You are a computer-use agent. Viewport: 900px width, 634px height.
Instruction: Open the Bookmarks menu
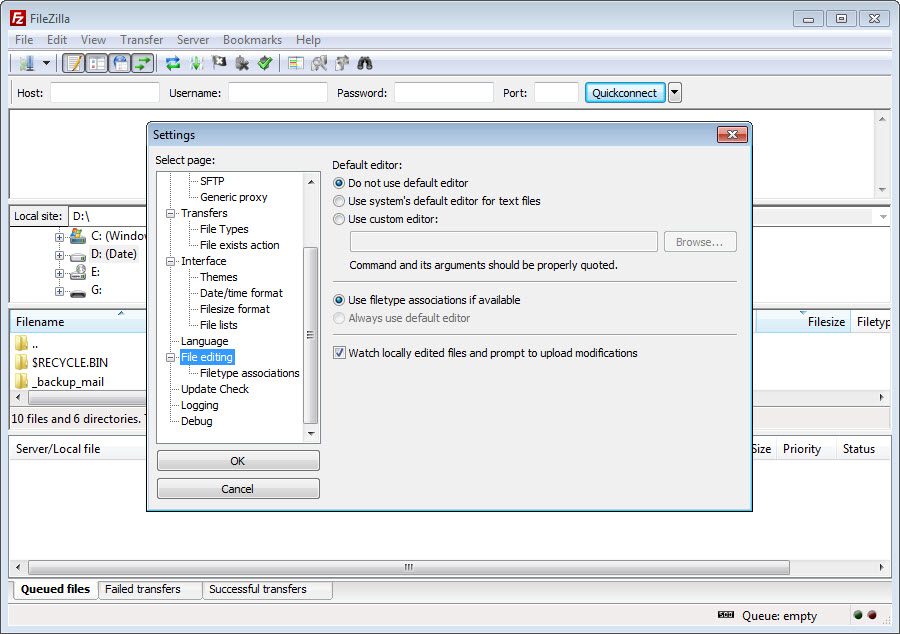[x=253, y=40]
